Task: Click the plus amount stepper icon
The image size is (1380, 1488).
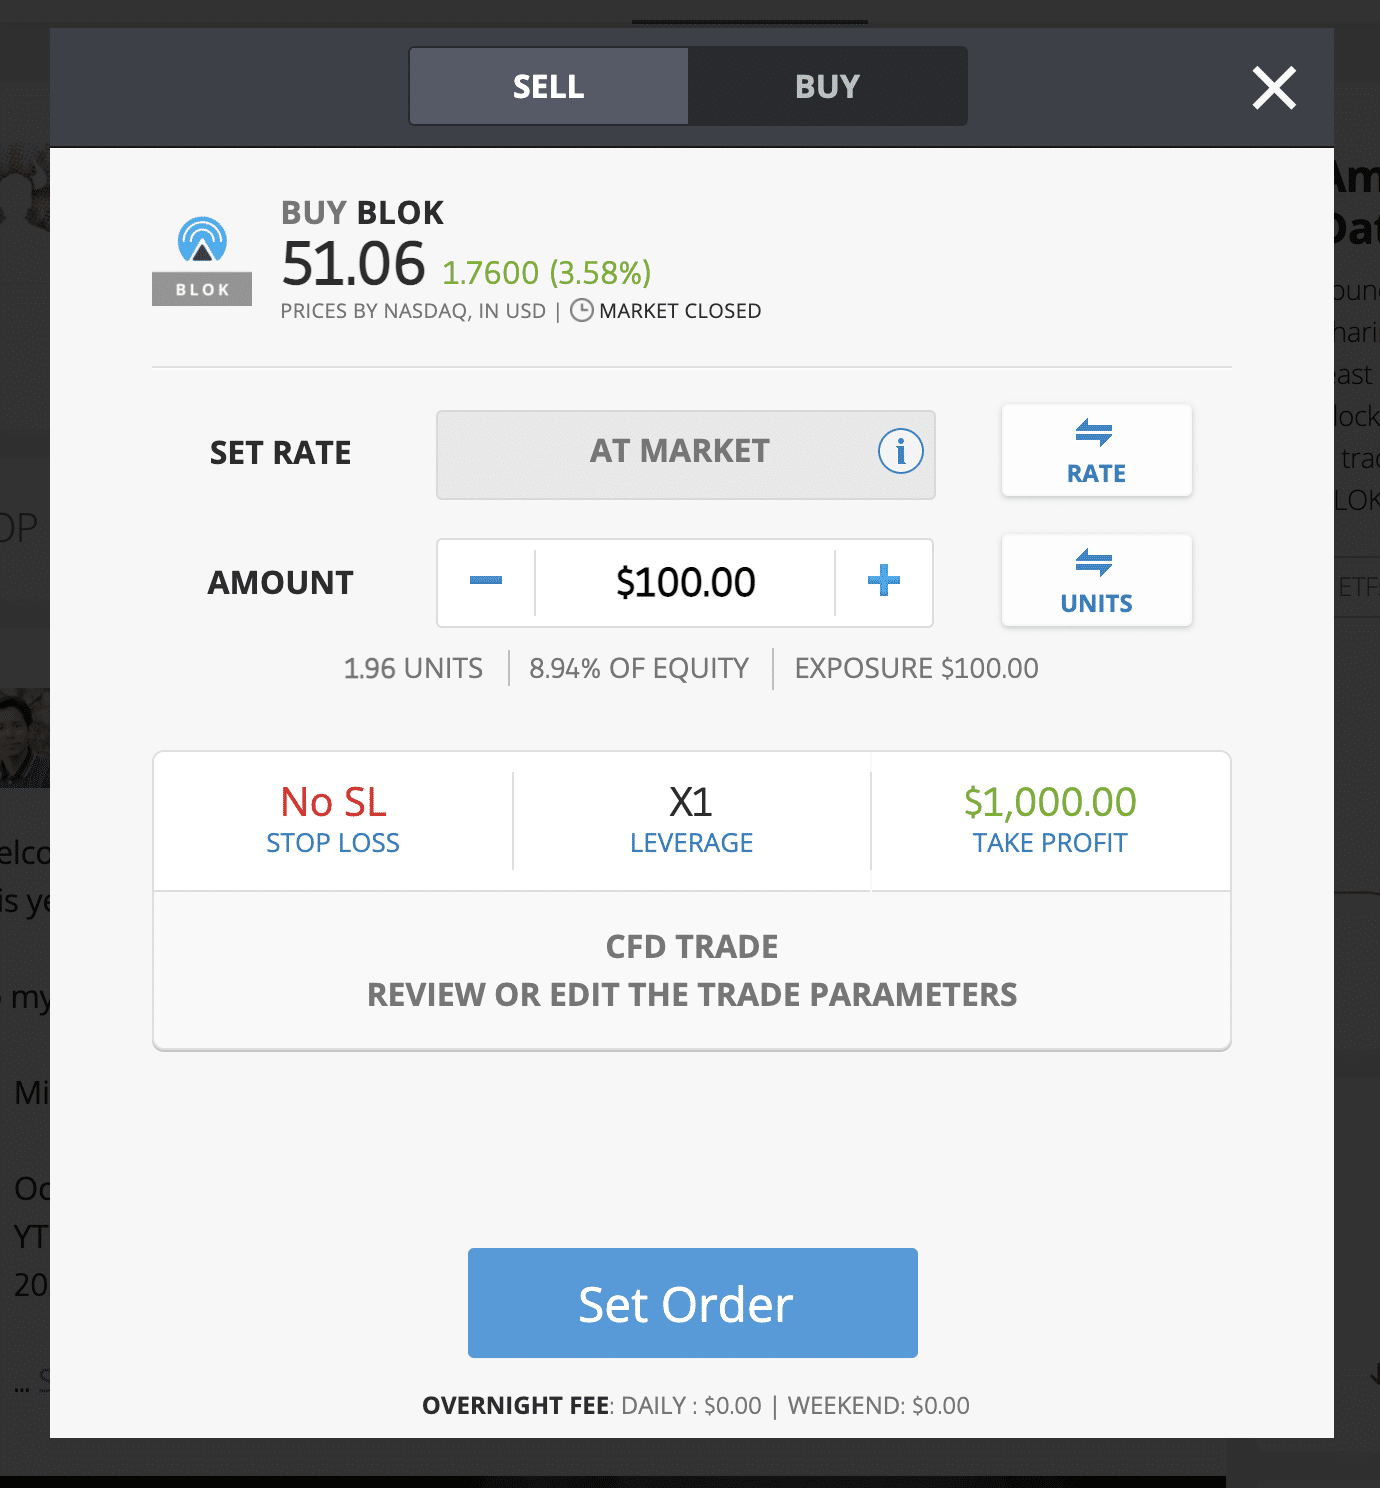Action: point(883,581)
